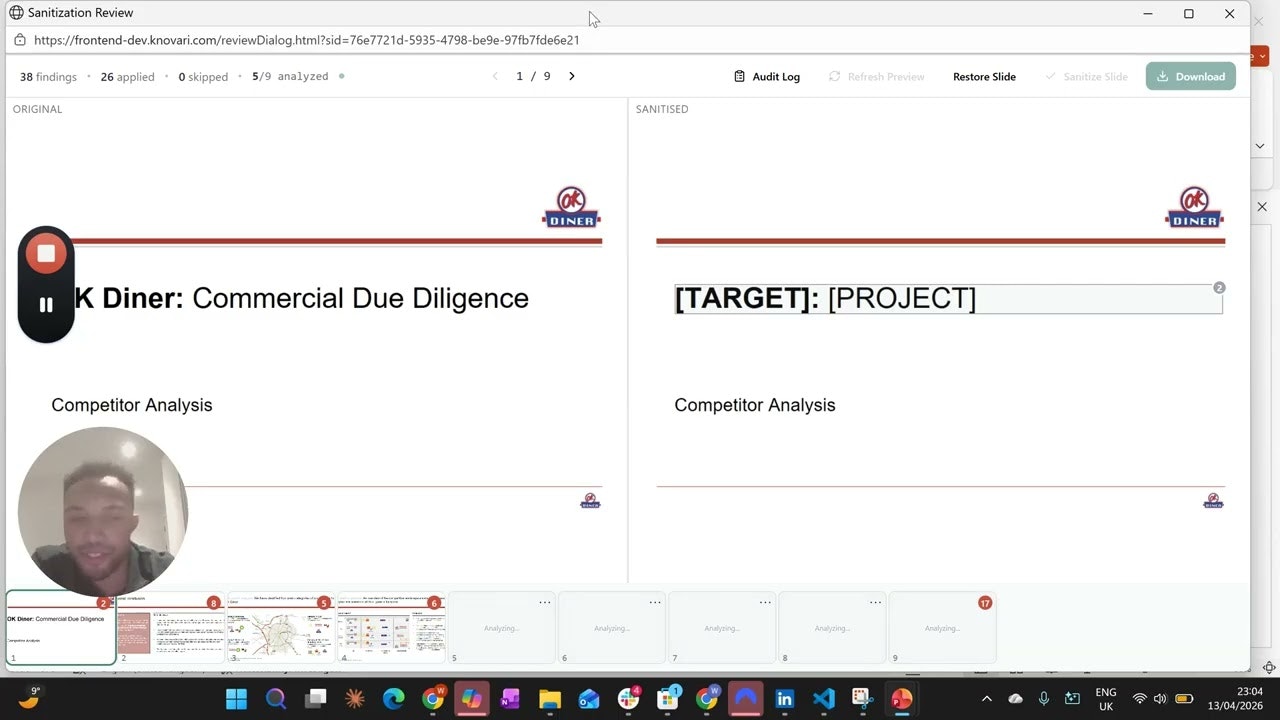Open the more options menu on slide 5 thumbnail
Screen dimensions: 1280x720
545,602
